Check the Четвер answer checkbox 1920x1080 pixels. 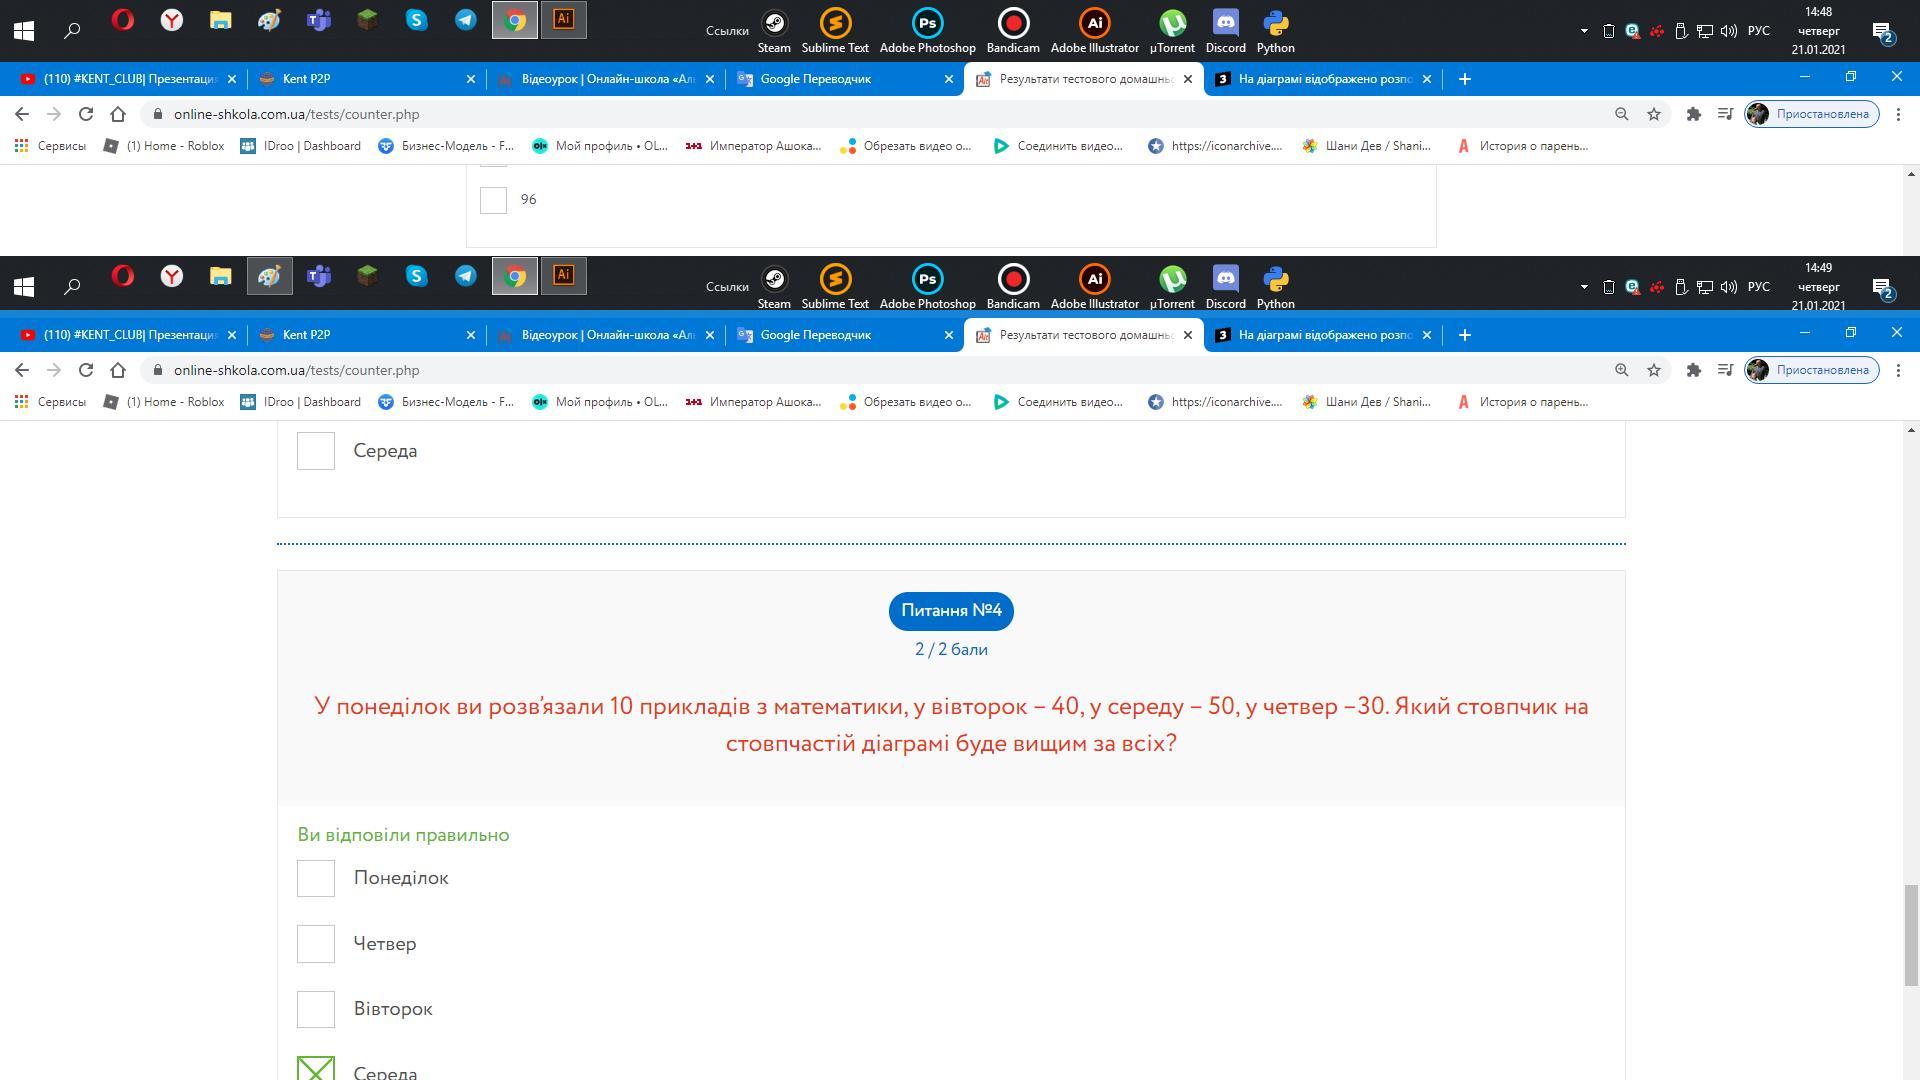pos(316,944)
